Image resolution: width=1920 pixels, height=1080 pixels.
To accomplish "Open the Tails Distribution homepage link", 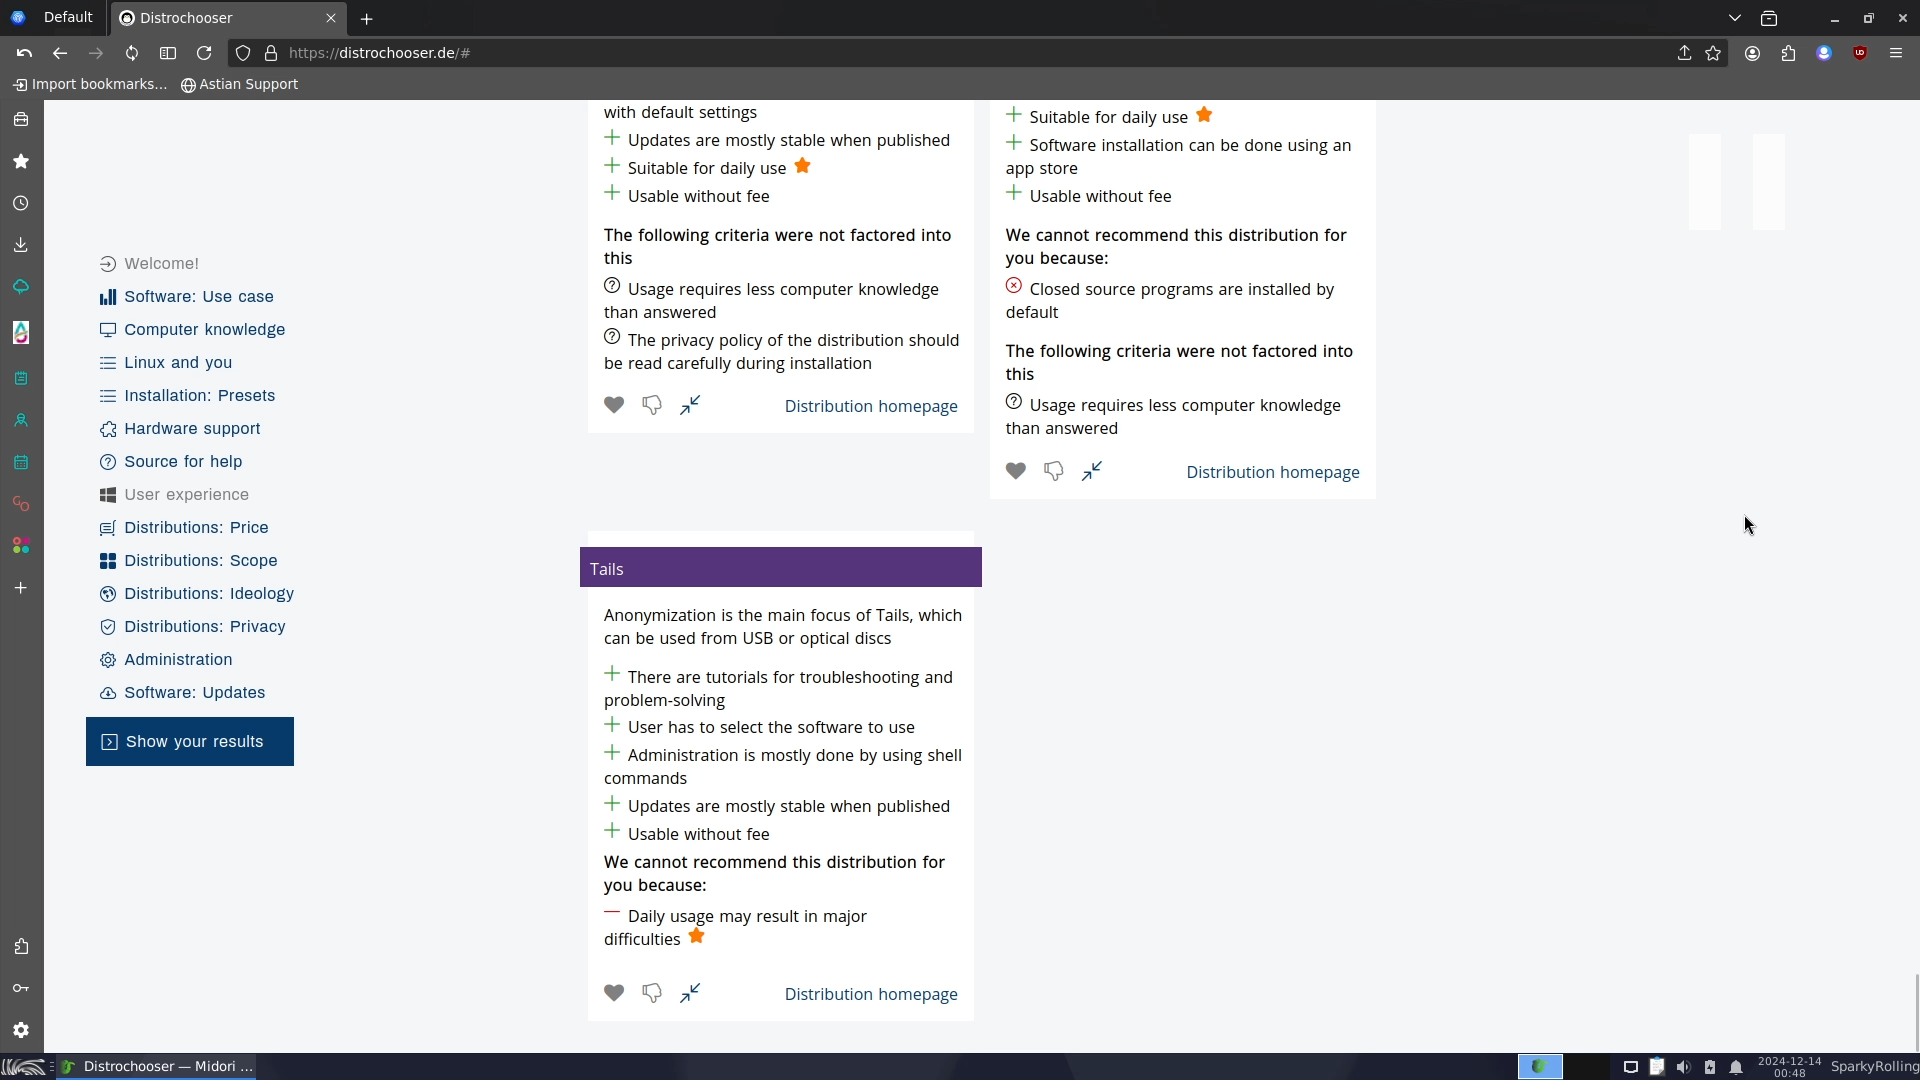I will (x=870, y=994).
